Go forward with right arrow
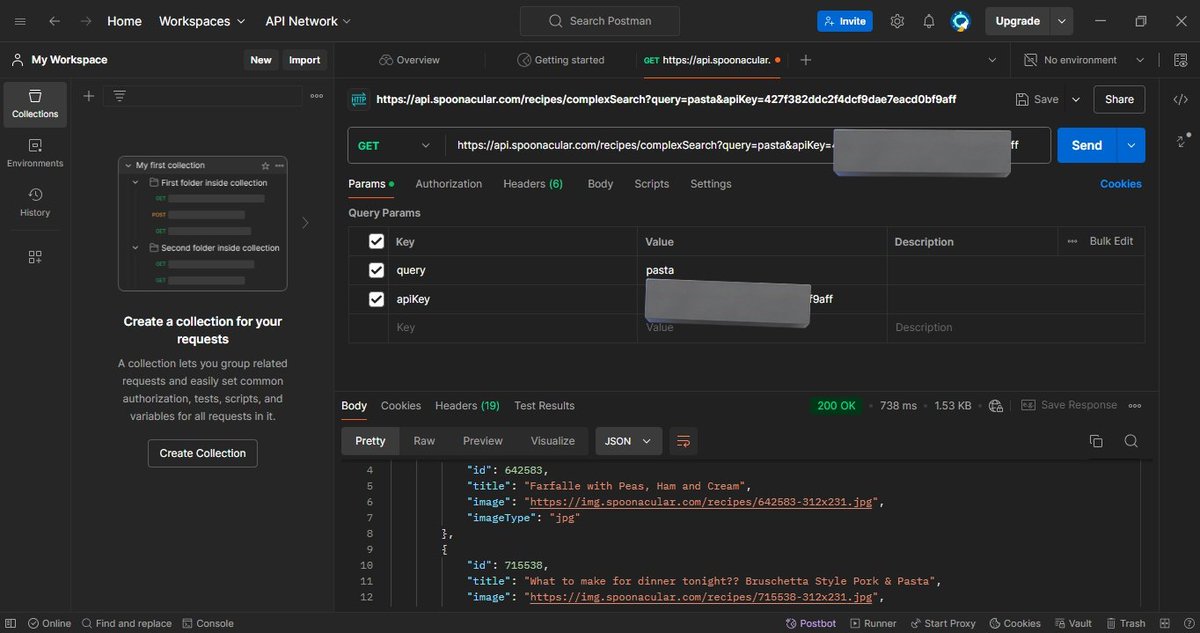Viewport: 1200px width, 633px height. [x=86, y=21]
